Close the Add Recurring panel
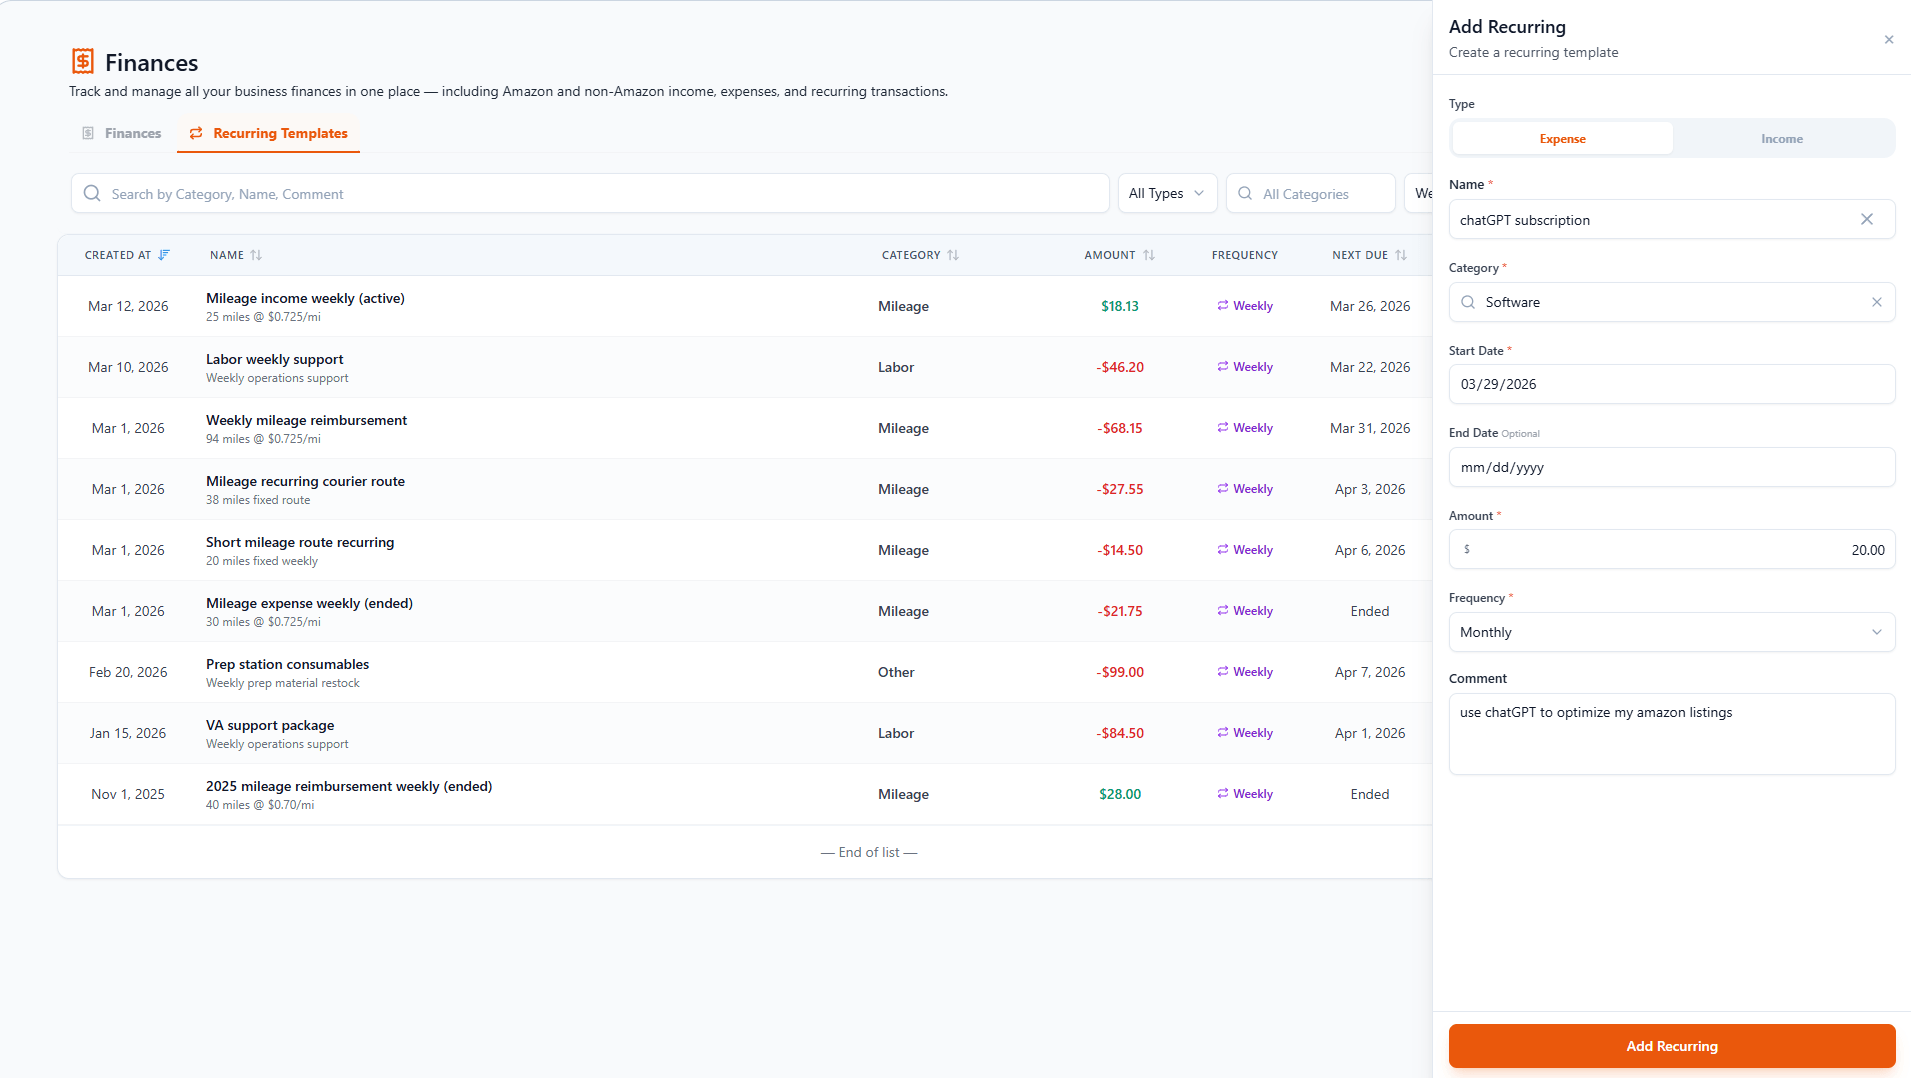This screenshot has width=1911, height=1078. click(x=1888, y=40)
